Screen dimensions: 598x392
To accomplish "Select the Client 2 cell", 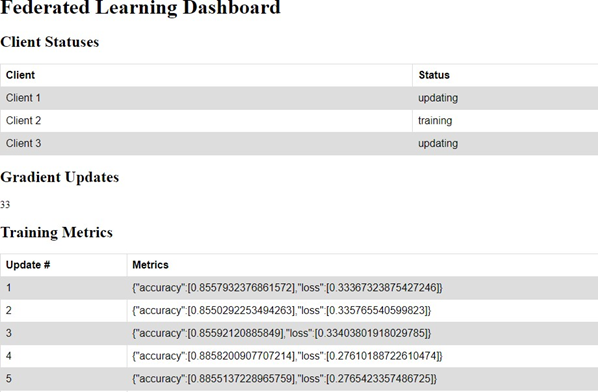I will tap(206, 121).
